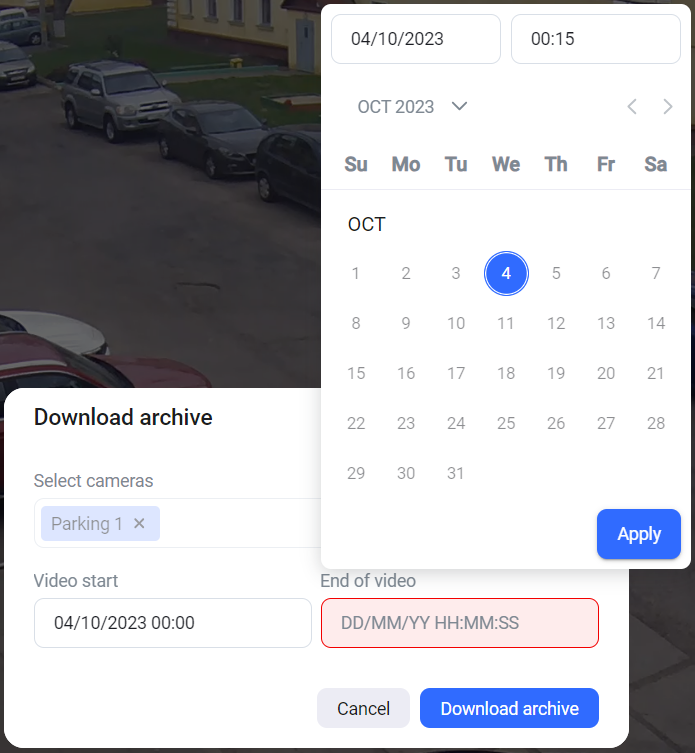Choose October 27 in the calendar
The image size is (695, 753).
(606, 423)
